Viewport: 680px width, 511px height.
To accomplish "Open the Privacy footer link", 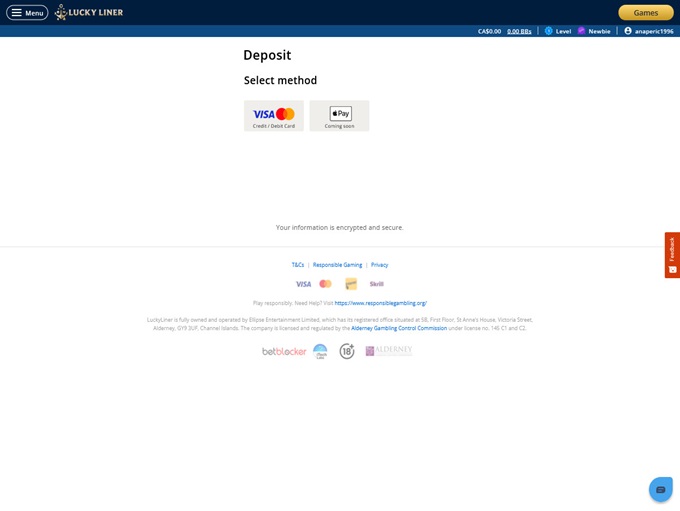I will click(379, 265).
